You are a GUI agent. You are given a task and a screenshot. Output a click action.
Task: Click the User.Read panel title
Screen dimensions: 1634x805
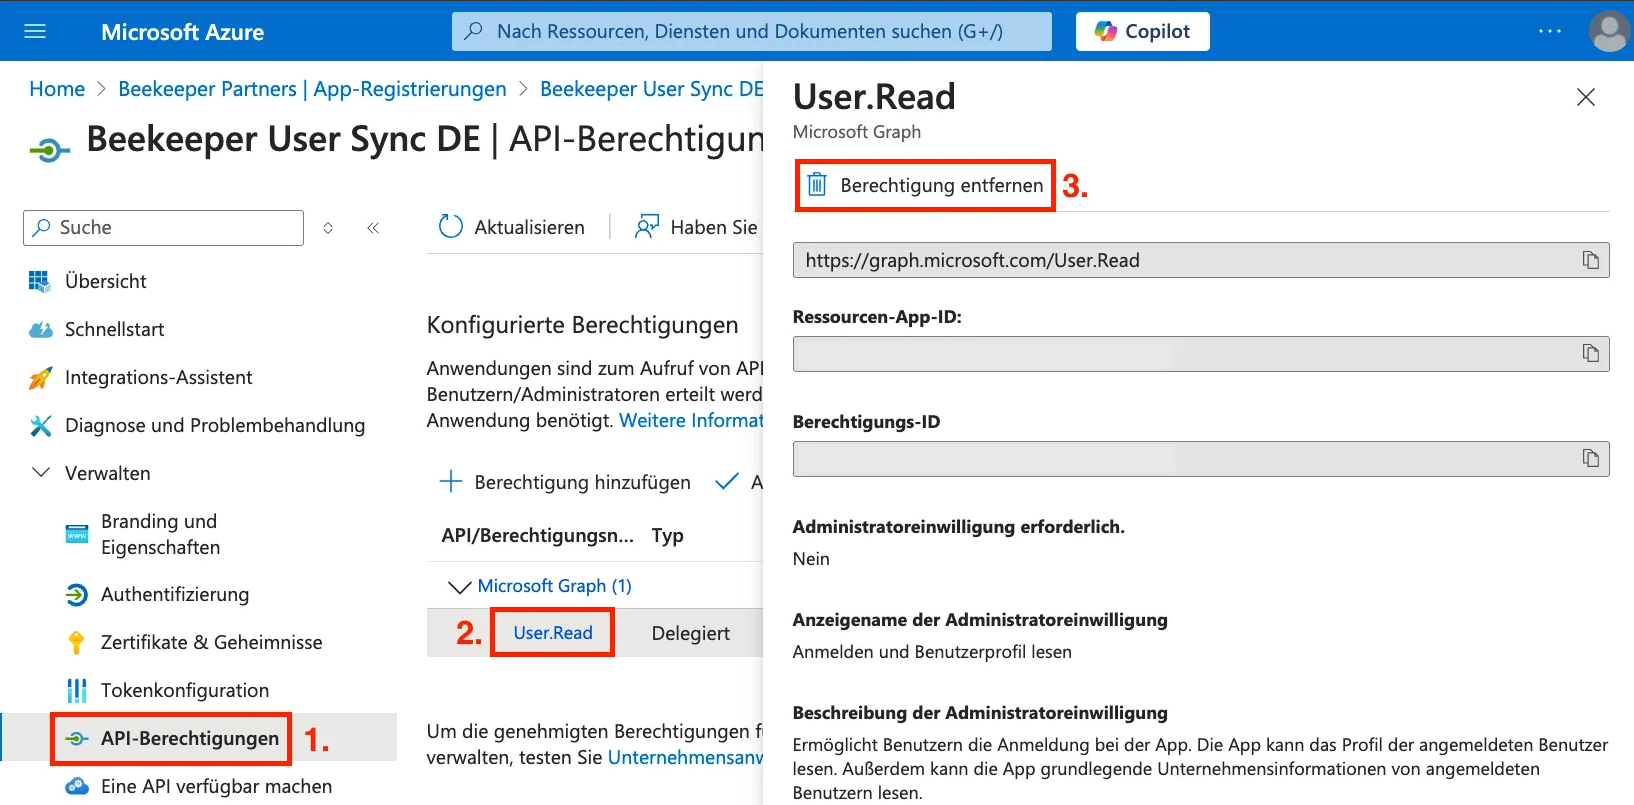[874, 97]
